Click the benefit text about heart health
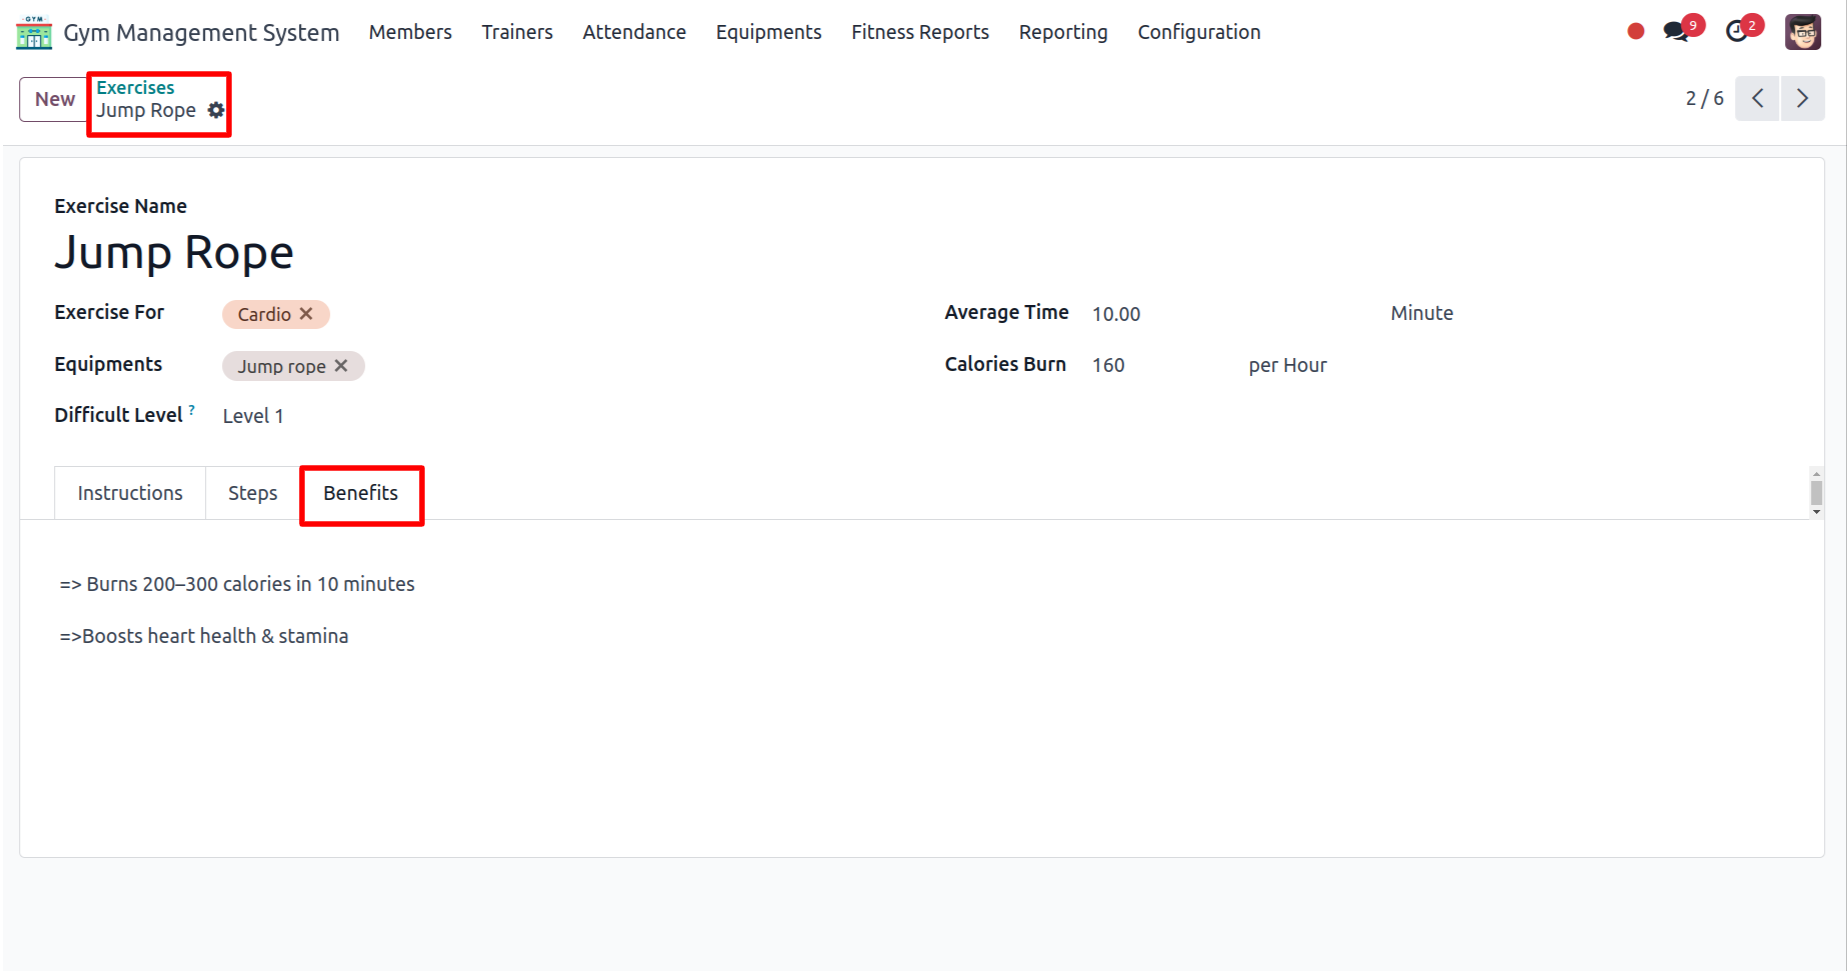 pos(204,636)
